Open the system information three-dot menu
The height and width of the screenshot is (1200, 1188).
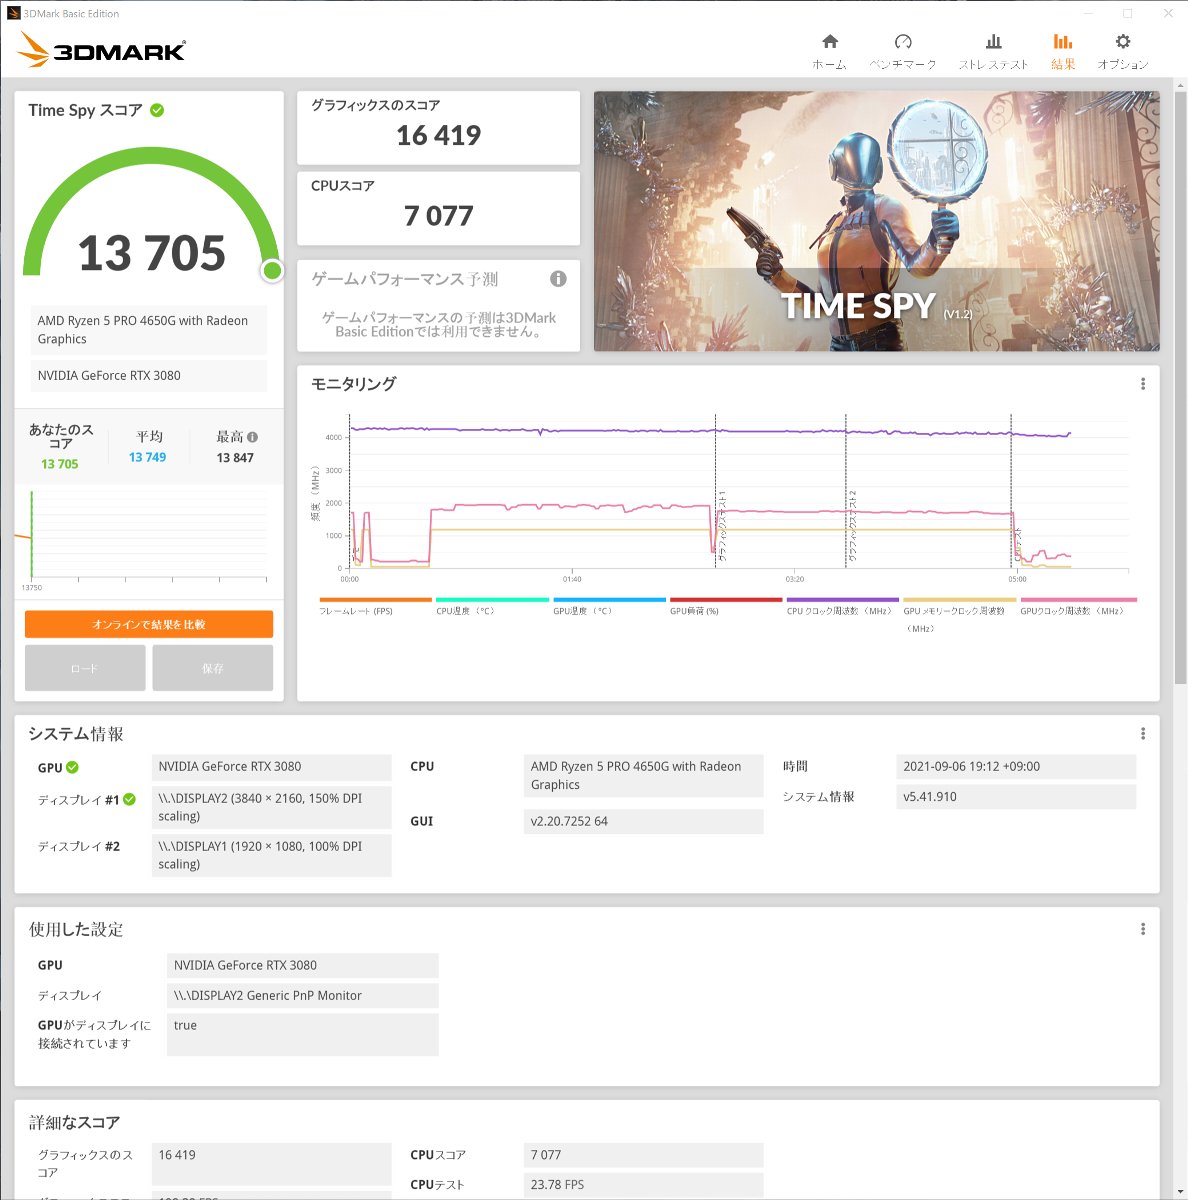(1143, 734)
